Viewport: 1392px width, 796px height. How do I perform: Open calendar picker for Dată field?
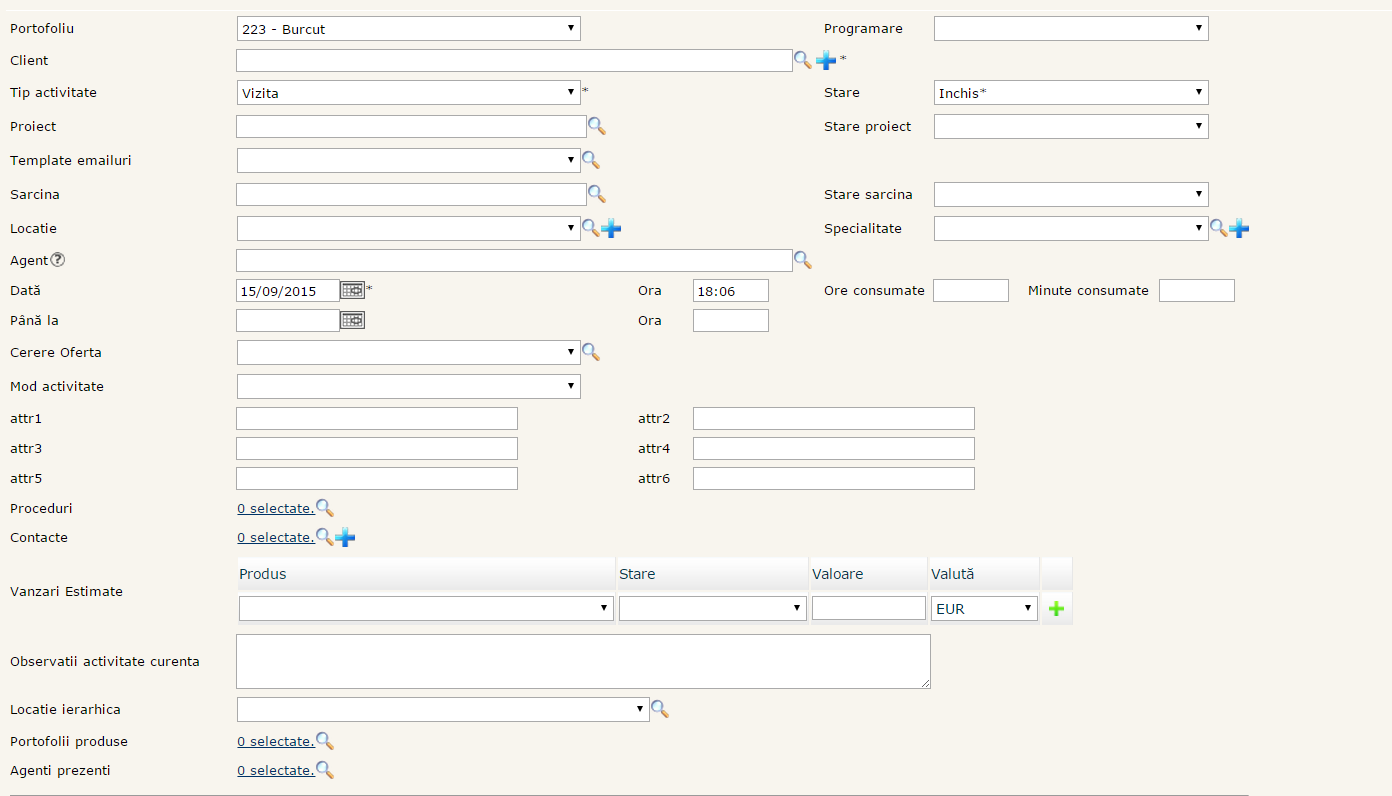pyautogui.click(x=352, y=290)
